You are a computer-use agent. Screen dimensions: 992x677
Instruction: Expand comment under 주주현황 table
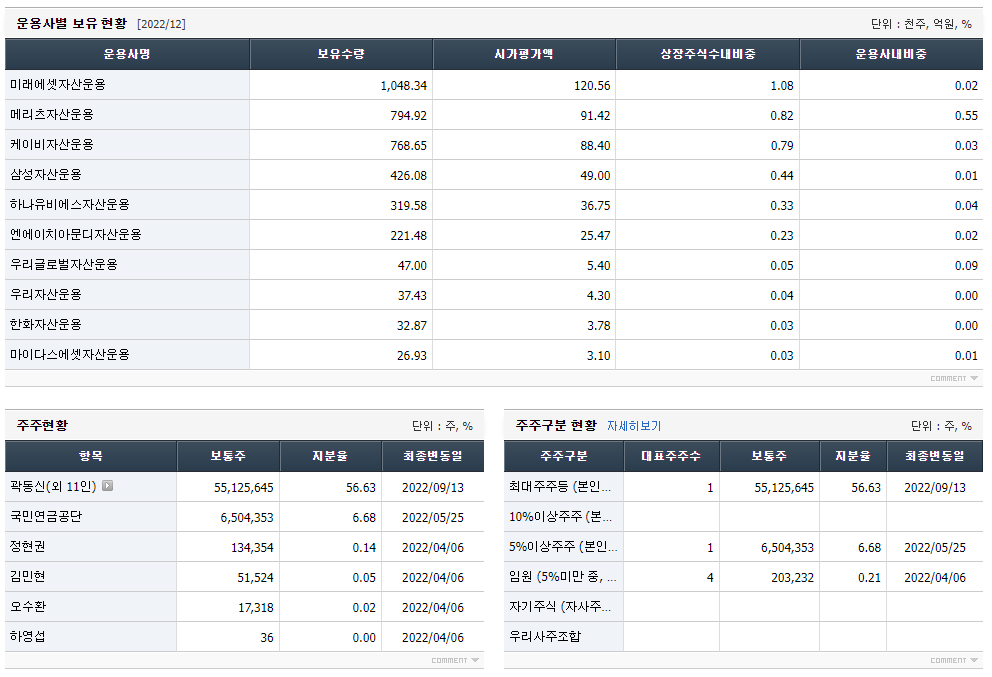[x=455, y=661]
